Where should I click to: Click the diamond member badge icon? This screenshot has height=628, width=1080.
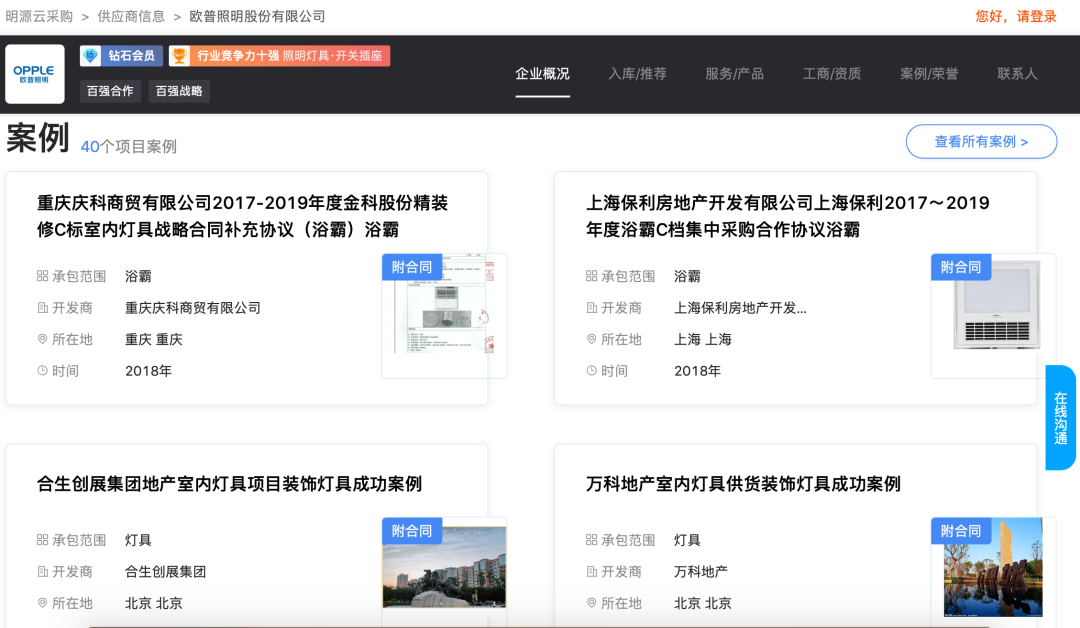coord(90,56)
